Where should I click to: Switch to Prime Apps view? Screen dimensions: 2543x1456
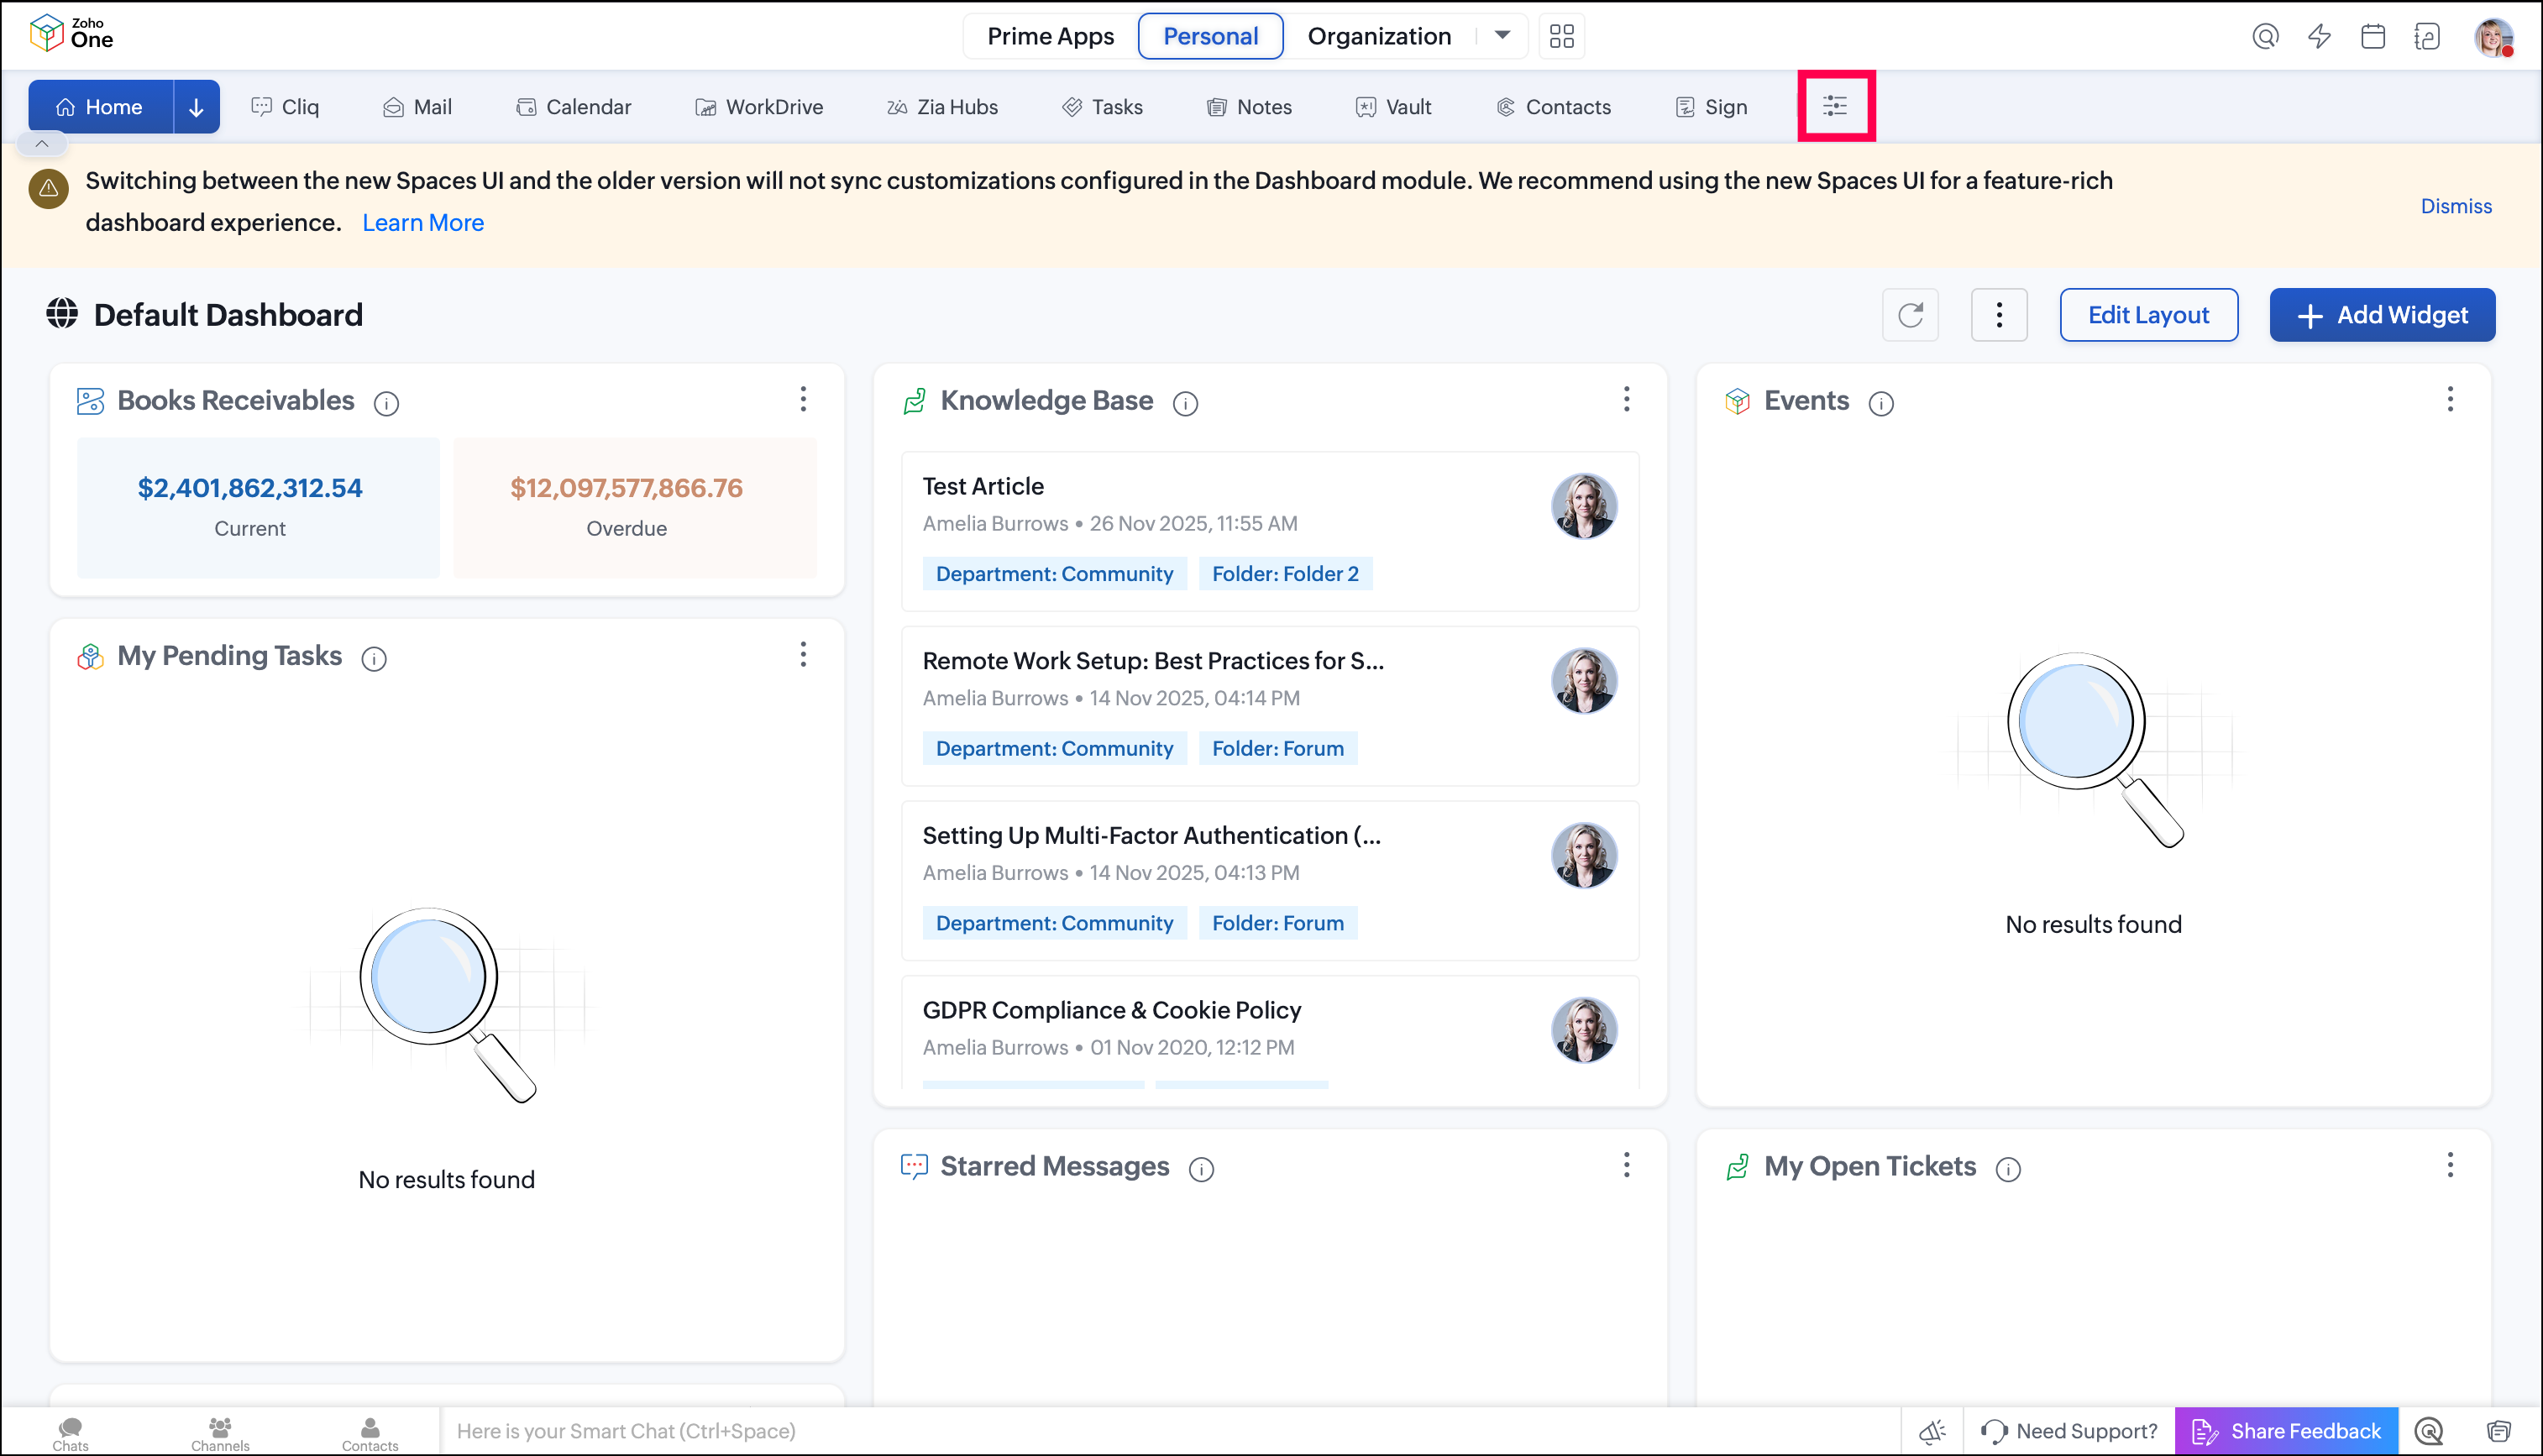pyautogui.click(x=1050, y=36)
